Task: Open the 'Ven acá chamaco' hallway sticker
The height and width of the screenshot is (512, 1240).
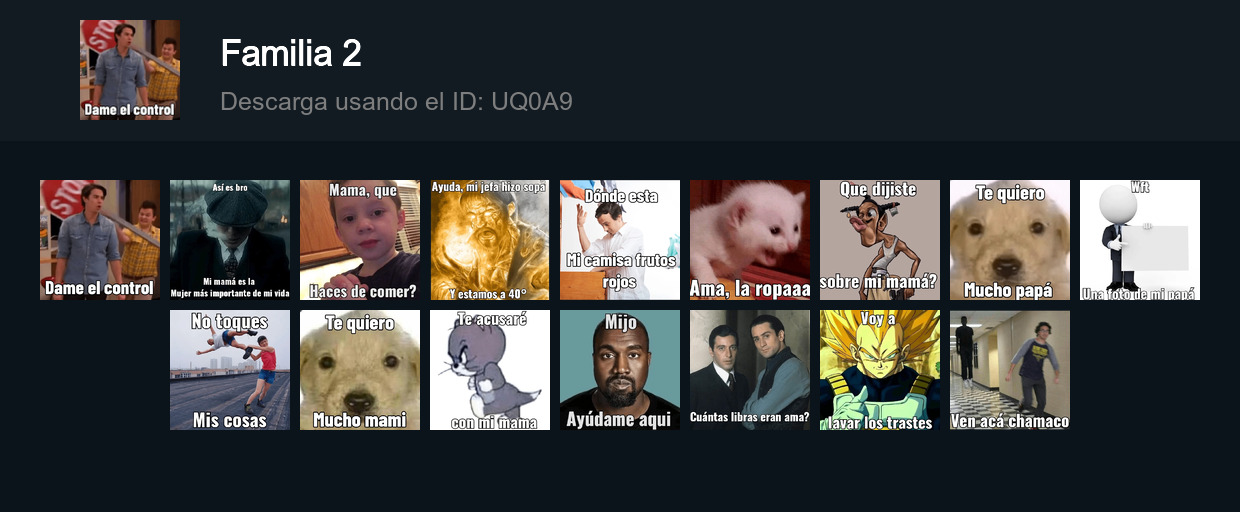Action: pyautogui.click(x=1010, y=370)
